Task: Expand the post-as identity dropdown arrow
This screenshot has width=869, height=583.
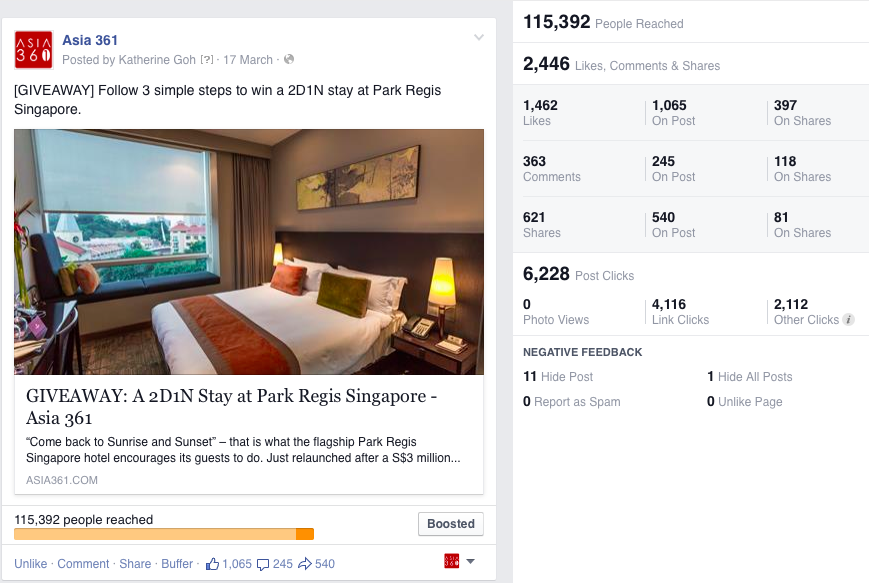Action: coord(471,561)
